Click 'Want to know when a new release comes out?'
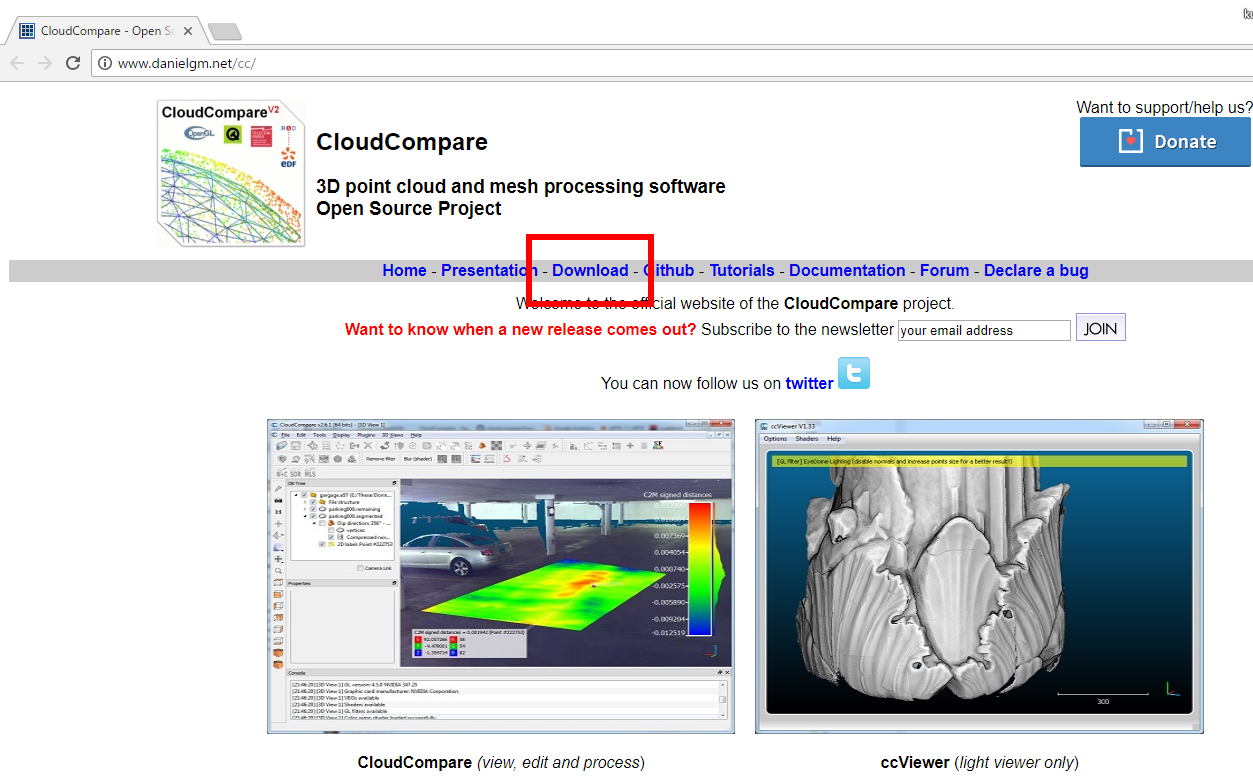The height and width of the screenshot is (783, 1253). coord(521,329)
